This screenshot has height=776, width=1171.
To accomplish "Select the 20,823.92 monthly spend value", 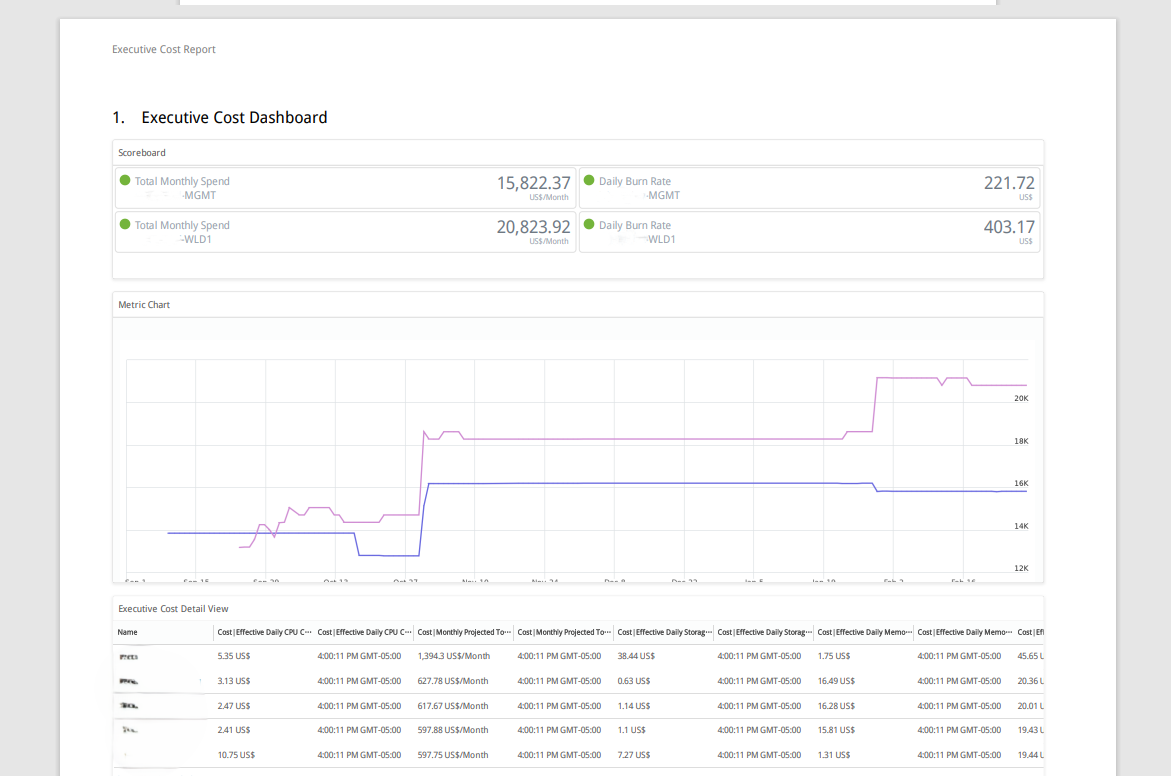I will [x=533, y=227].
